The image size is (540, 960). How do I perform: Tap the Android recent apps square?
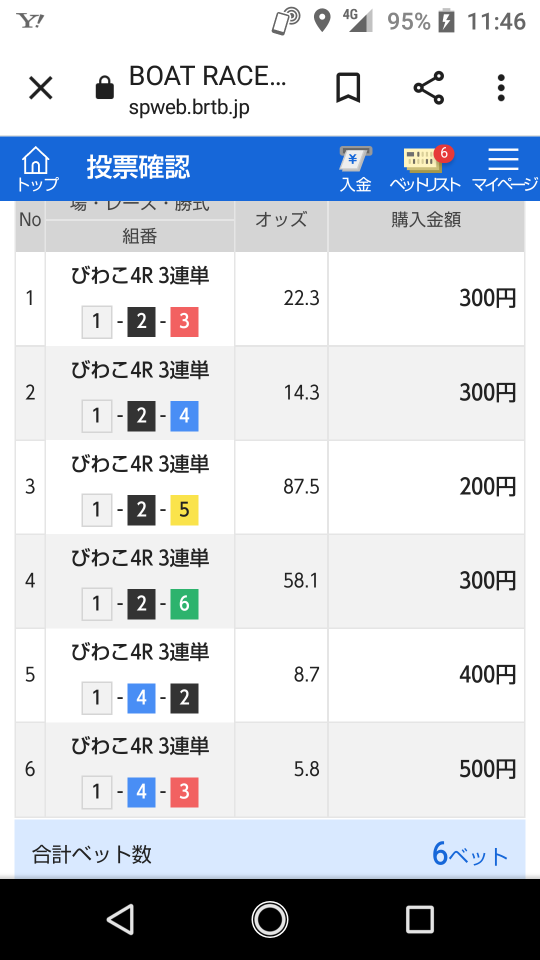click(420, 920)
